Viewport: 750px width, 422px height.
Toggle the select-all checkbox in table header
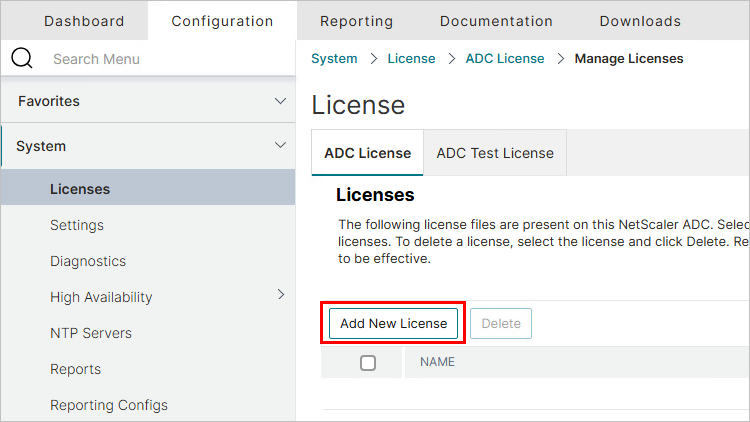368,363
